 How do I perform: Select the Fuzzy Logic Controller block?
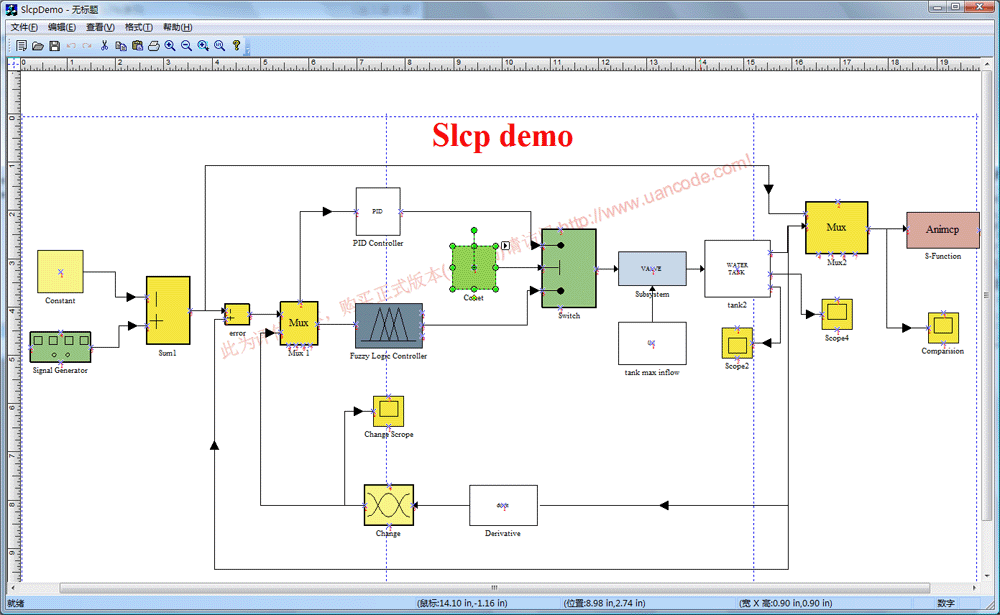pyautogui.click(x=388, y=326)
